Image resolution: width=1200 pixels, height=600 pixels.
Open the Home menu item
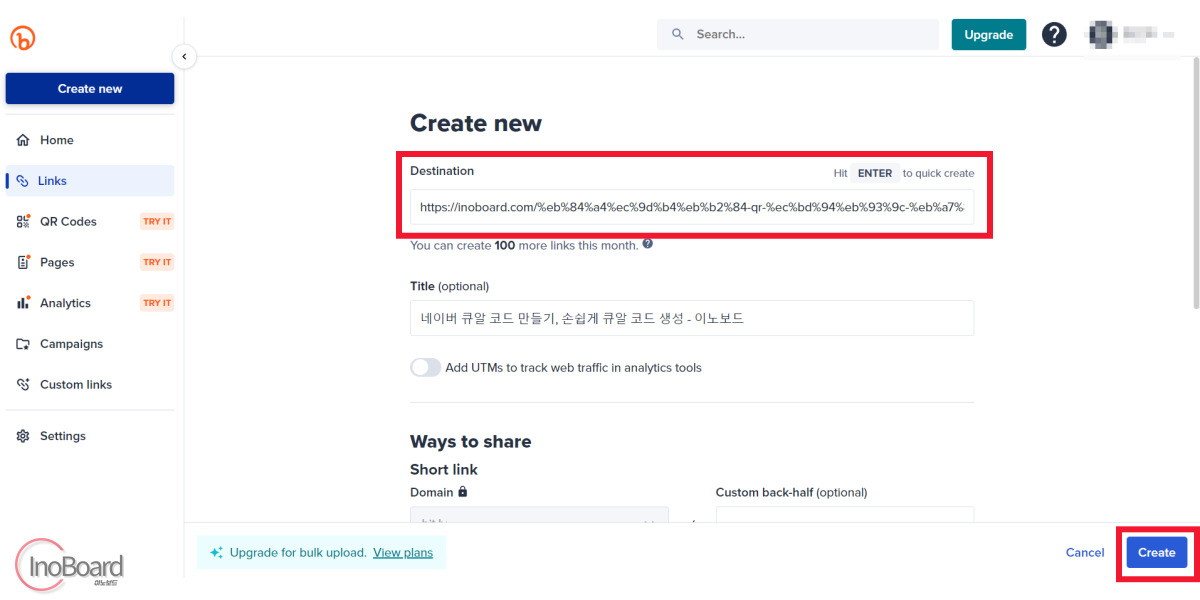[x=90, y=140]
